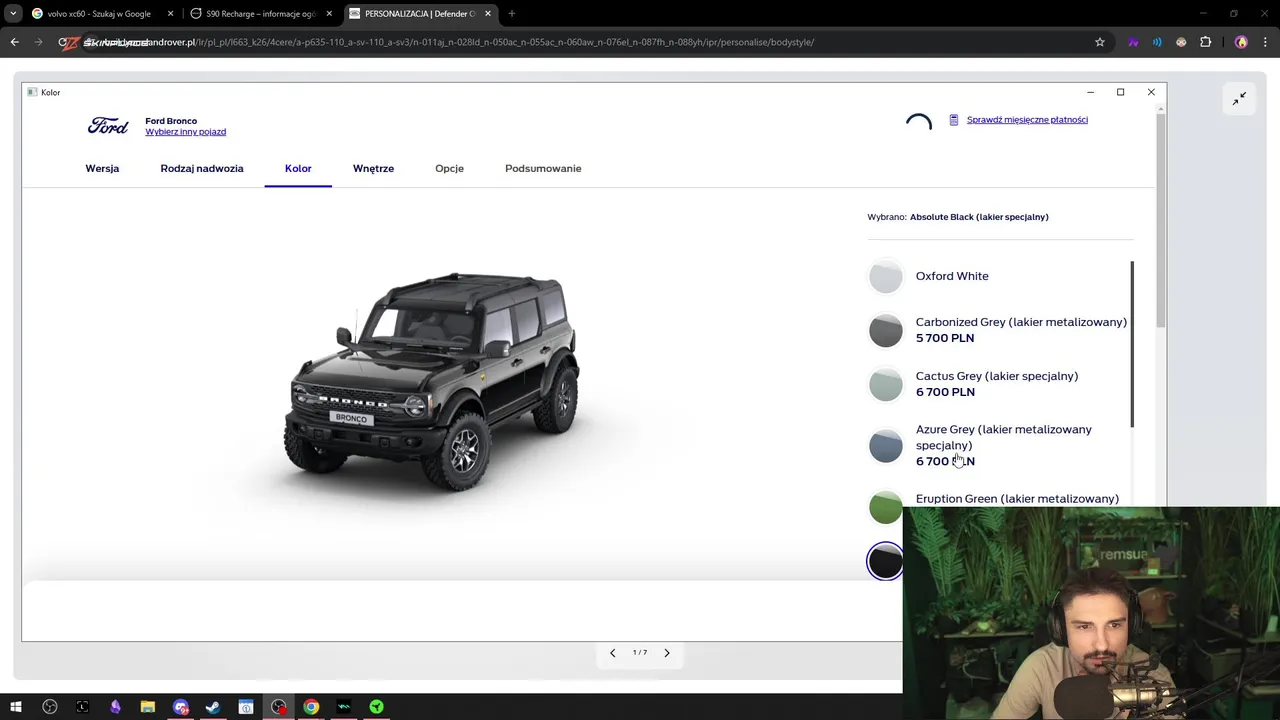
Task: Select Carbonized Grey color swatch
Action: tap(885, 330)
